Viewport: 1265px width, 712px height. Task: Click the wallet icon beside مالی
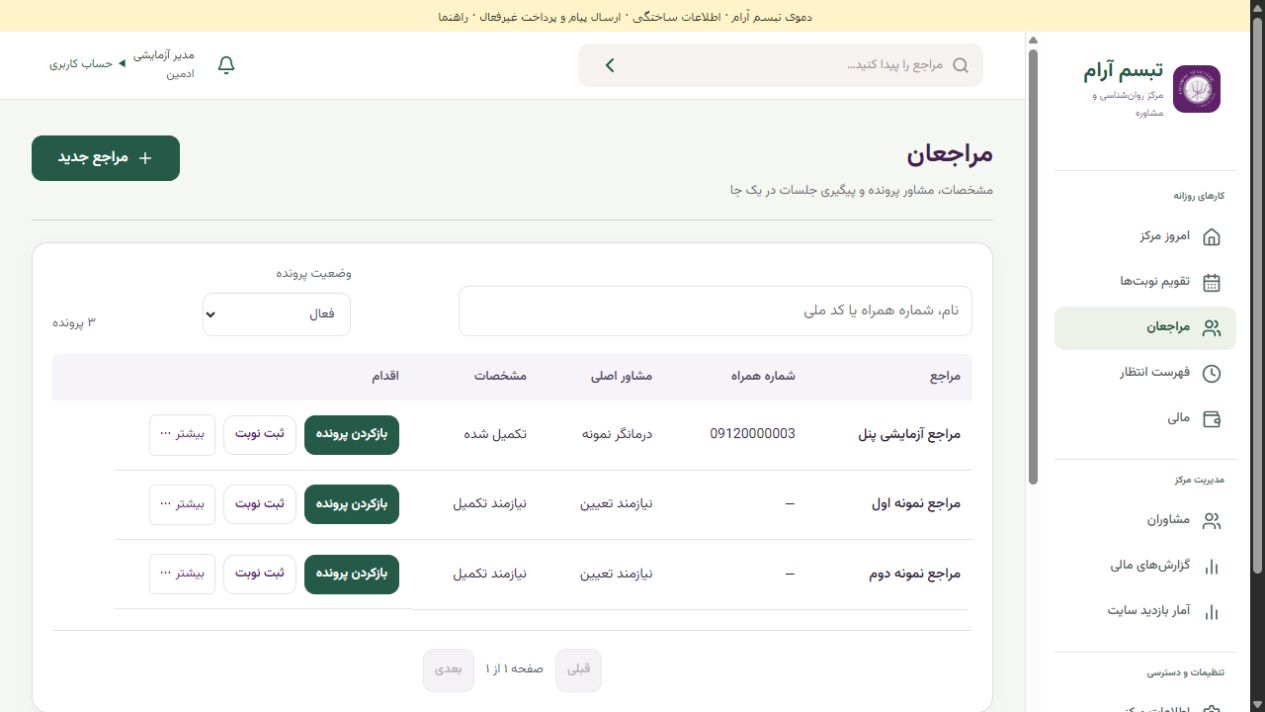(1211, 419)
